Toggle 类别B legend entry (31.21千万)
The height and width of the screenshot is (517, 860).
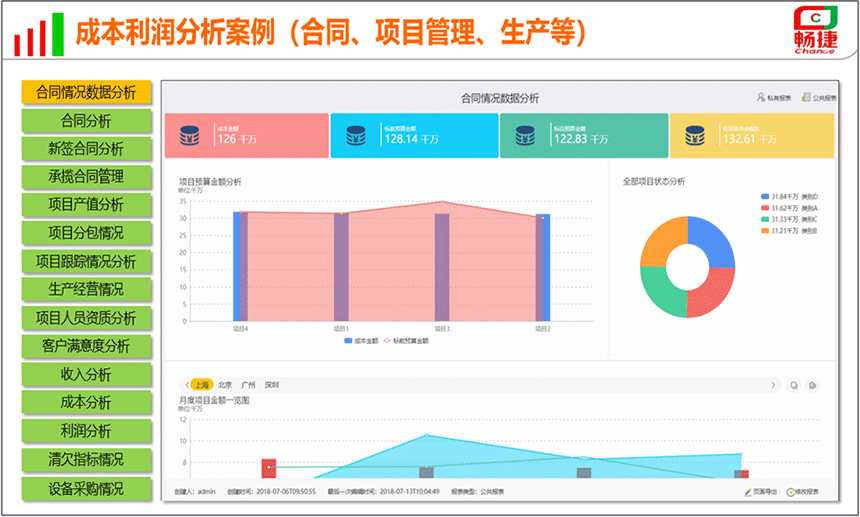790,231
